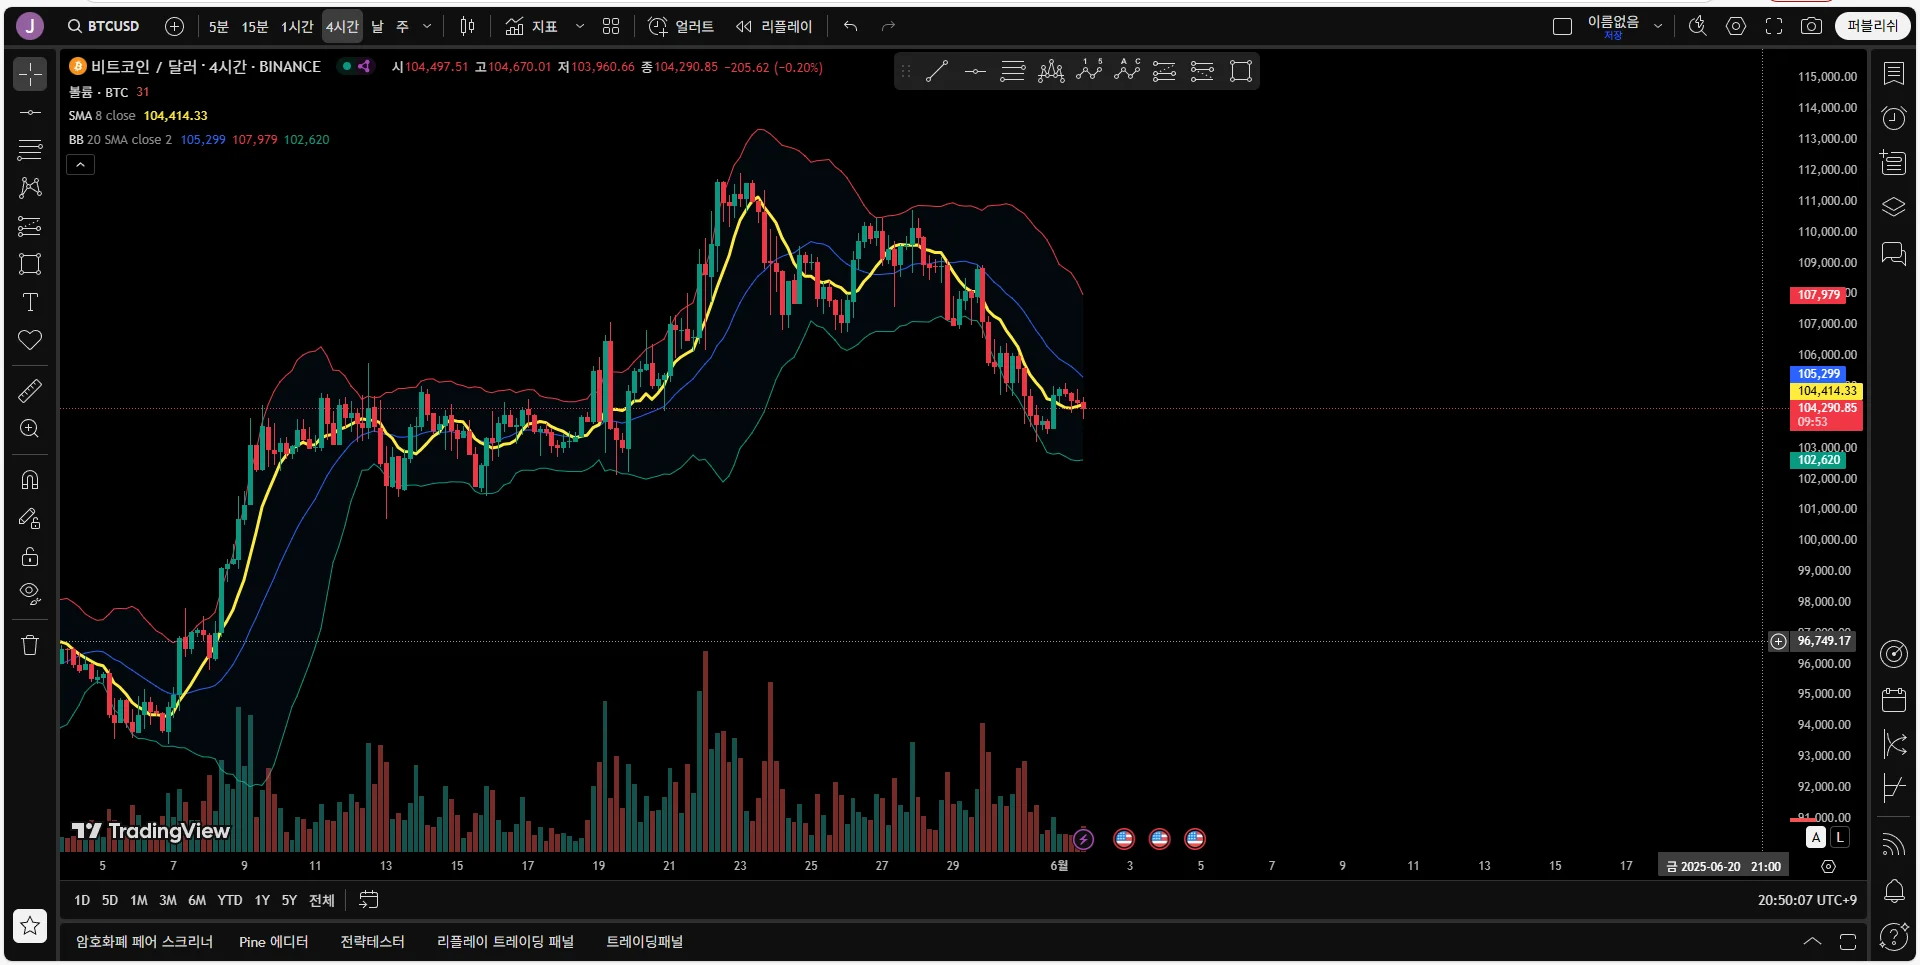Toggle the lock all drawings tool
The image size is (1920, 965).
(x=30, y=556)
